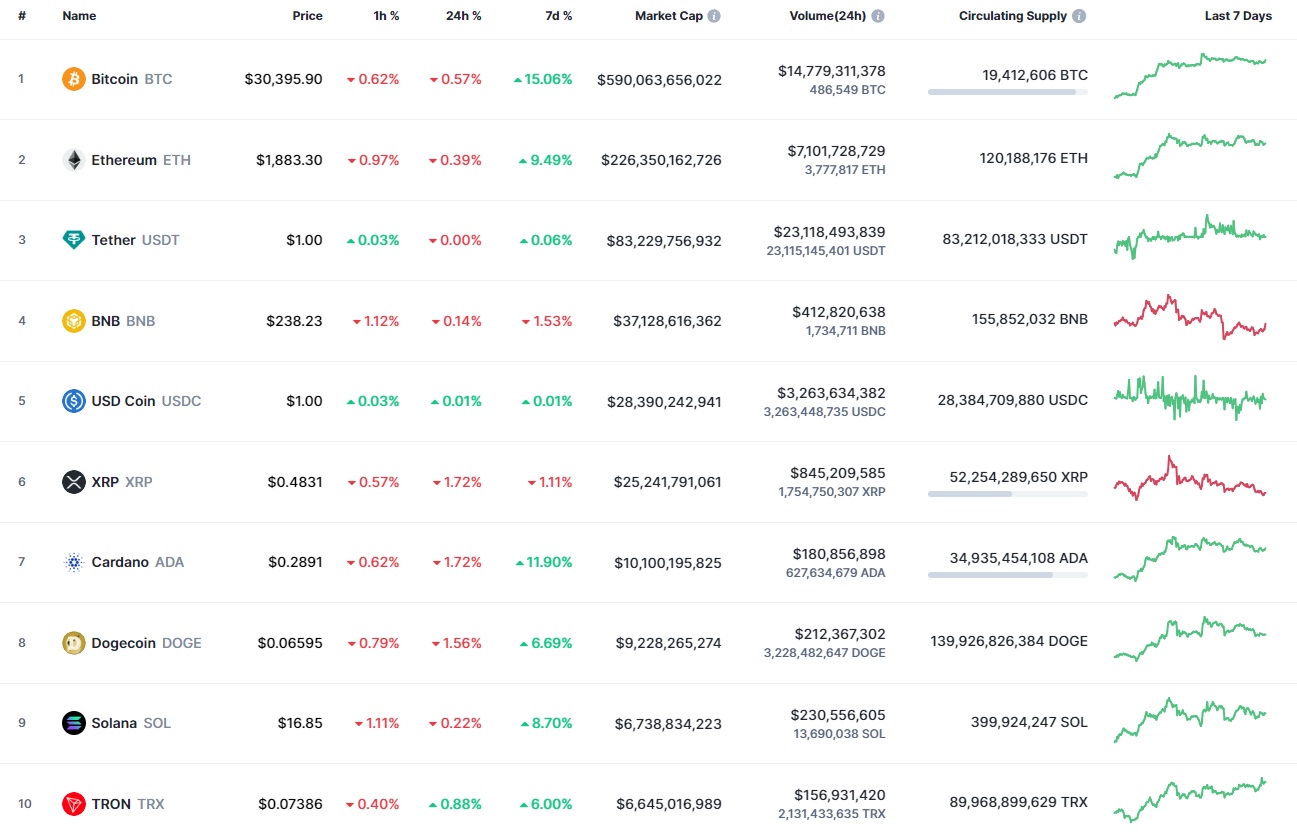This screenshot has width=1297, height=838.
Task: Select the XRP black circle logo
Action: (x=74, y=481)
